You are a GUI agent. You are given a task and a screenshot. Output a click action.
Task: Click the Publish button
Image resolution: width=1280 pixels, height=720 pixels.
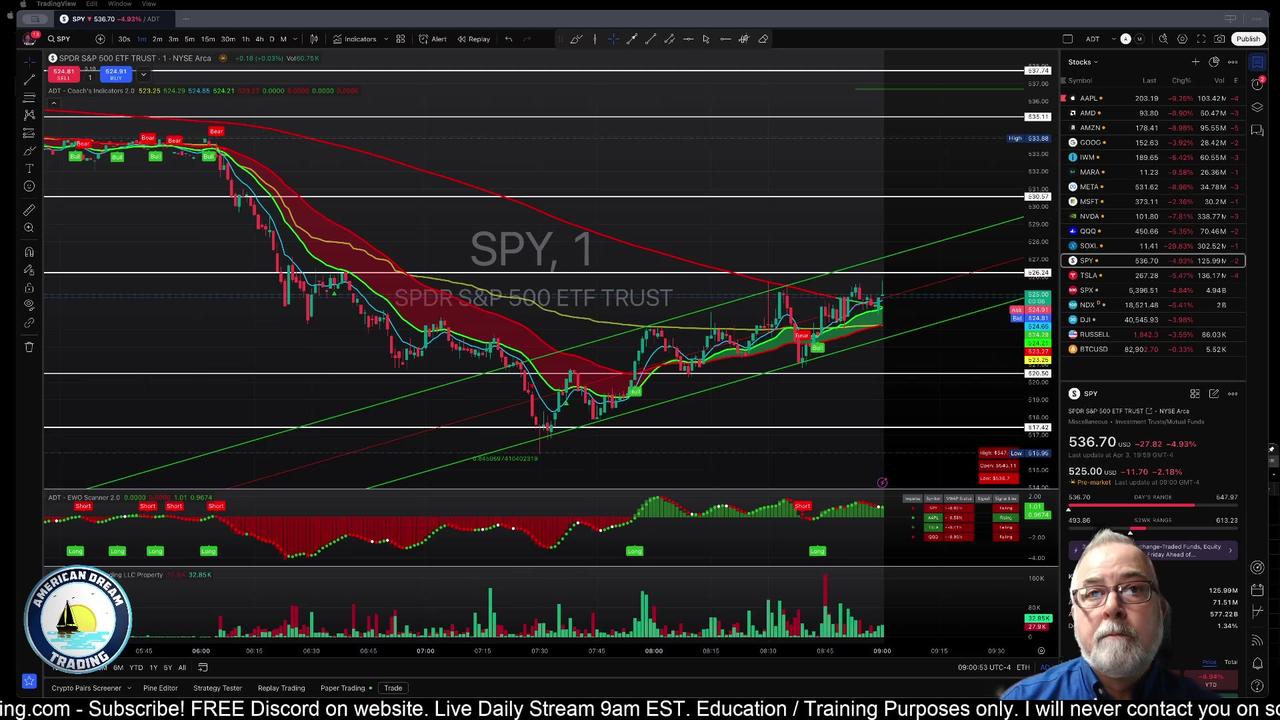pyautogui.click(x=1247, y=39)
